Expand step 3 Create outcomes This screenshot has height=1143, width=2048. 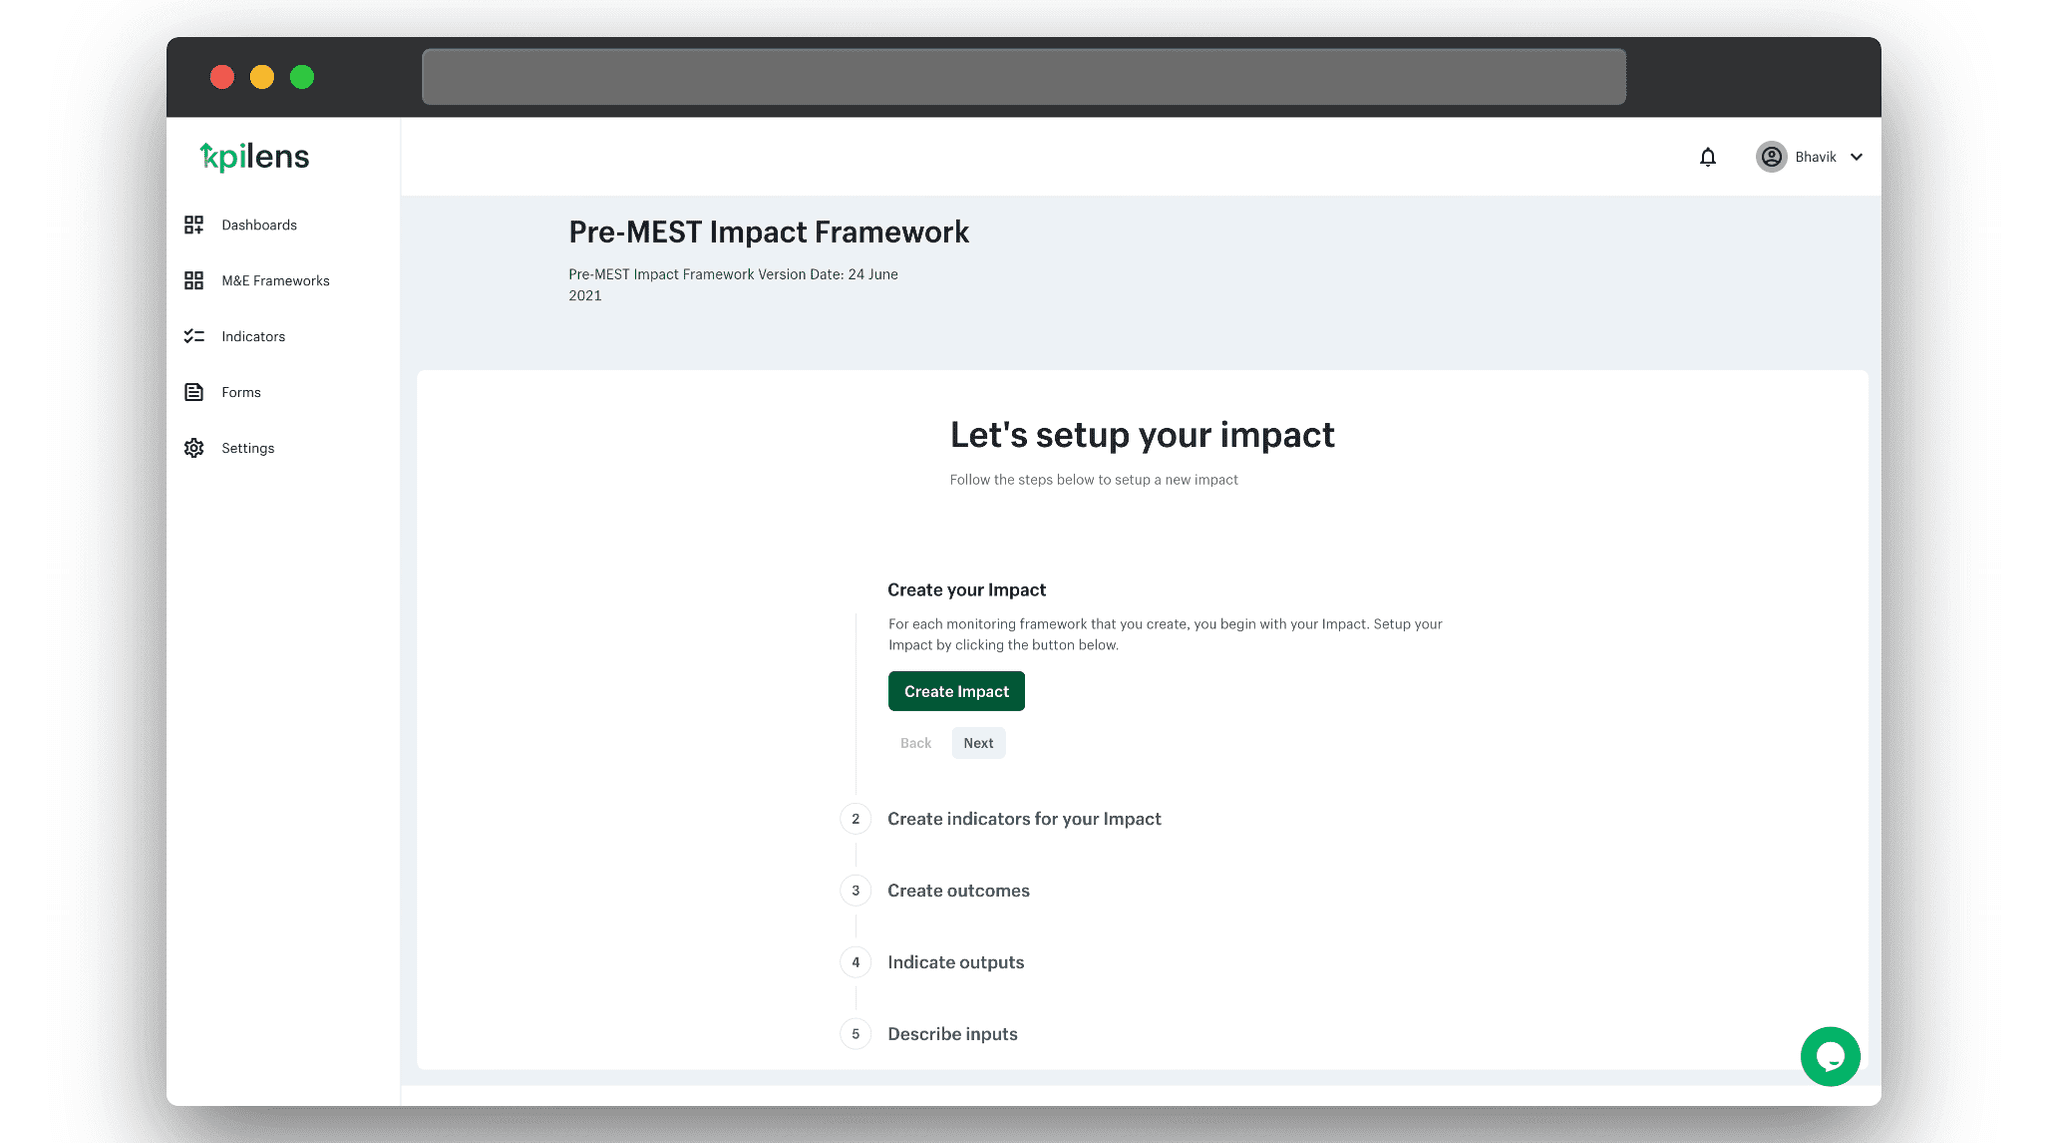pos(958,890)
